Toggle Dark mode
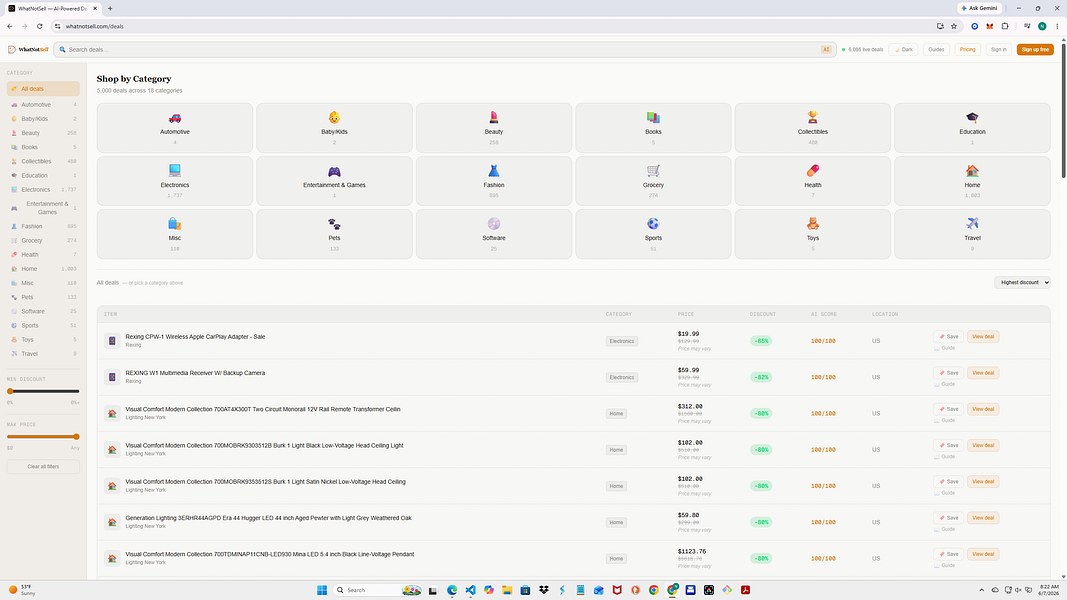1067x600 pixels. point(904,50)
